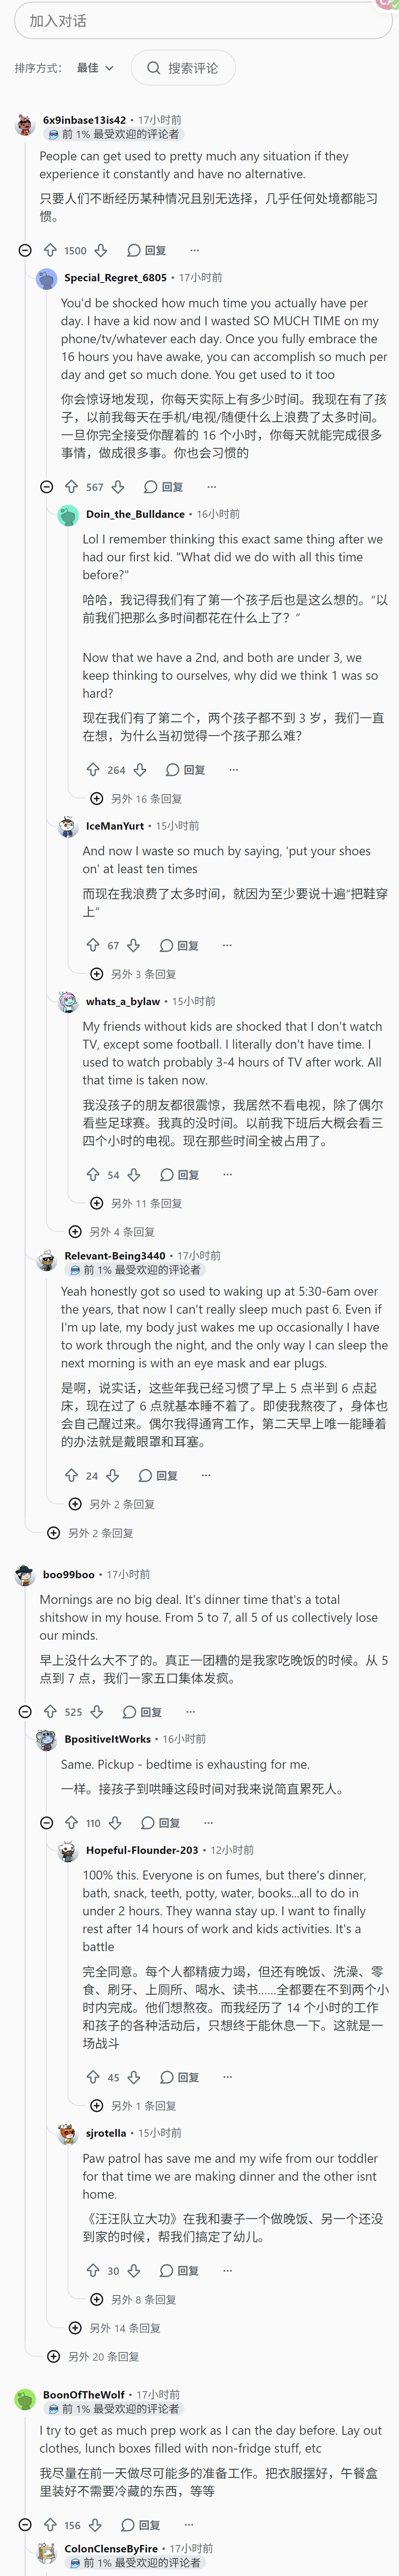Open username link Relevant-Being3440
Image resolution: width=399 pixels, height=2576 pixels.
(115, 1256)
